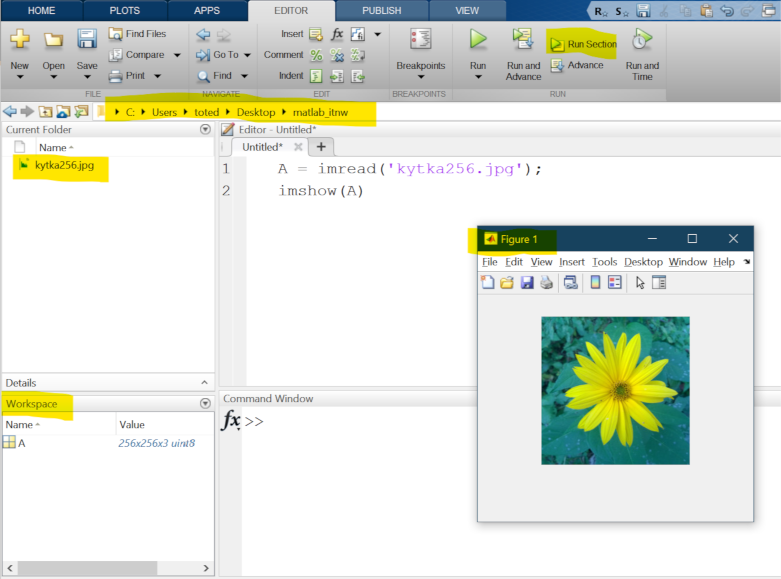Select the Edit Plot arrow tool

[641, 283]
